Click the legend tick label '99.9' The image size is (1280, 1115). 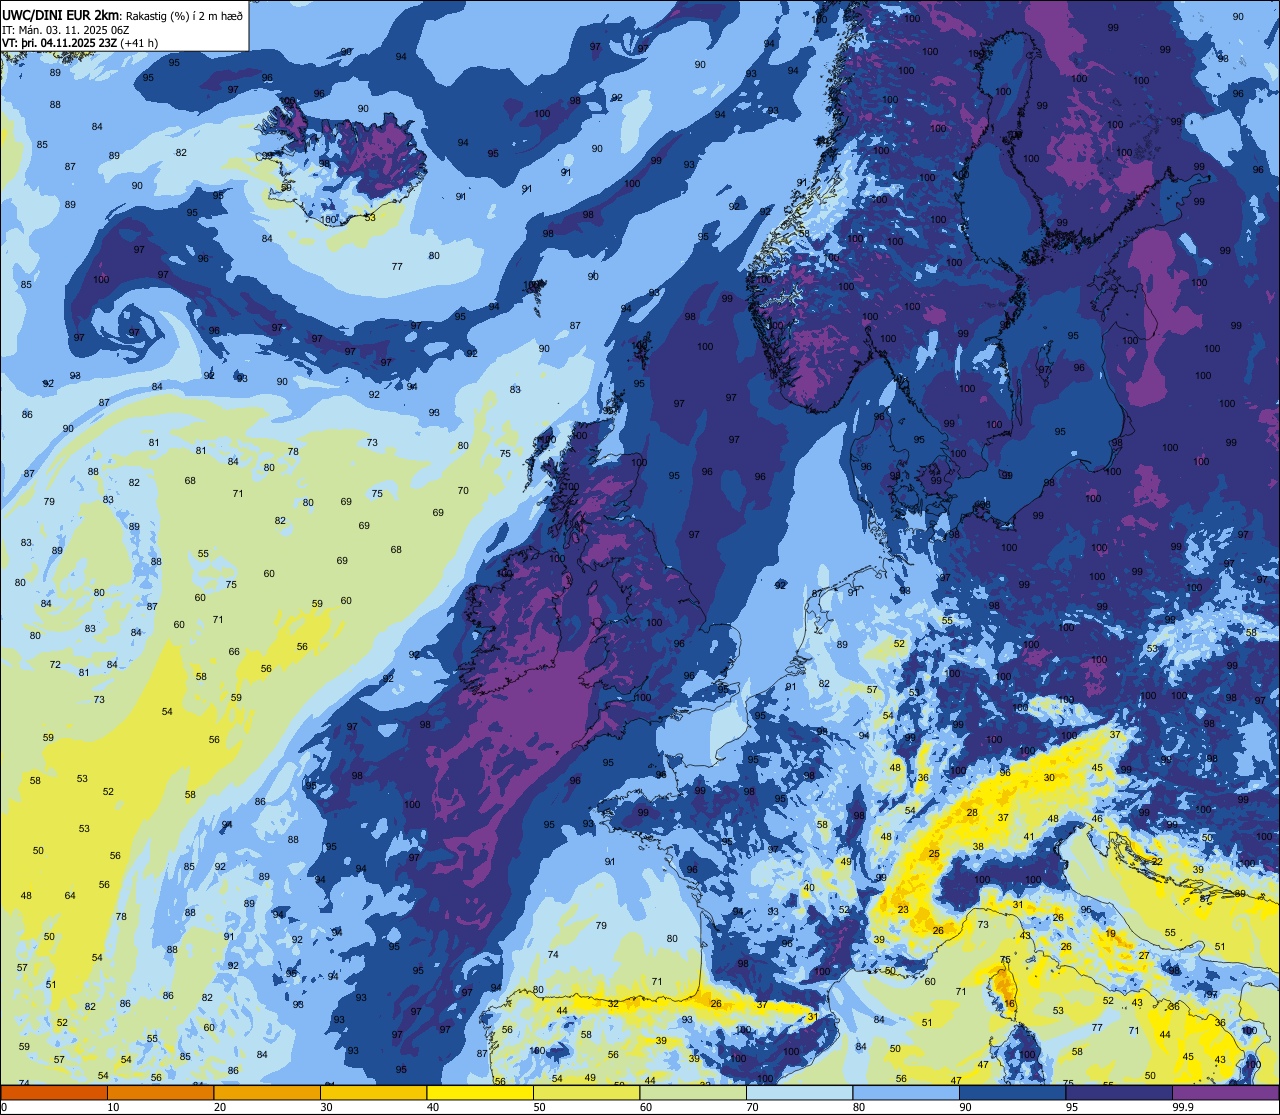click(1184, 1107)
